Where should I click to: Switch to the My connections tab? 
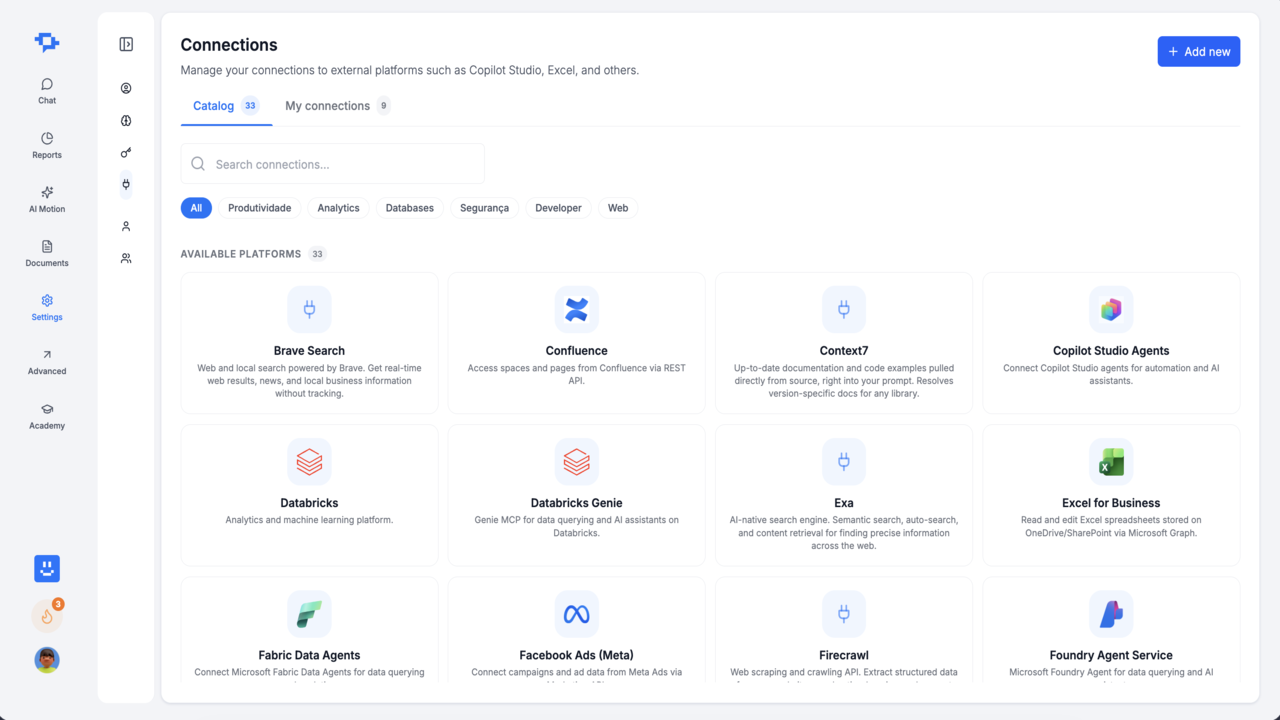(x=337, y=106)
